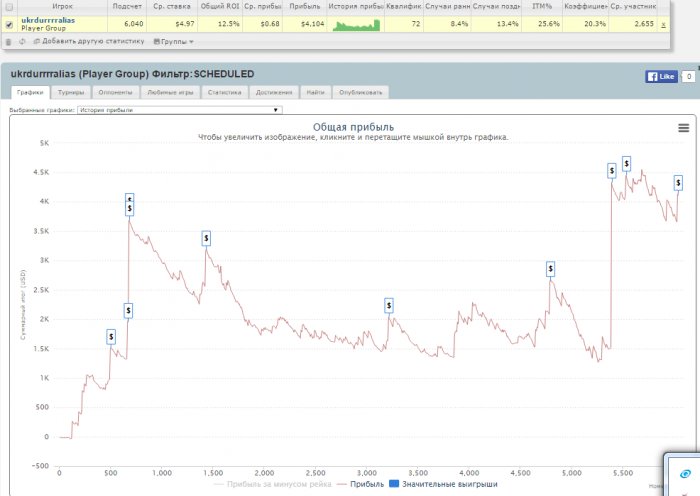The height and width of the screenshot is (496, 700).
Task: Click the trash icon below player row
Action: click(9, 42)
